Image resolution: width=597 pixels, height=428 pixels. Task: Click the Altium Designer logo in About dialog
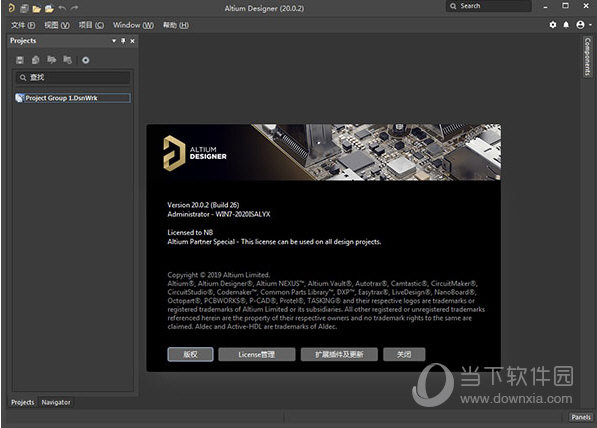coord(195,153)
